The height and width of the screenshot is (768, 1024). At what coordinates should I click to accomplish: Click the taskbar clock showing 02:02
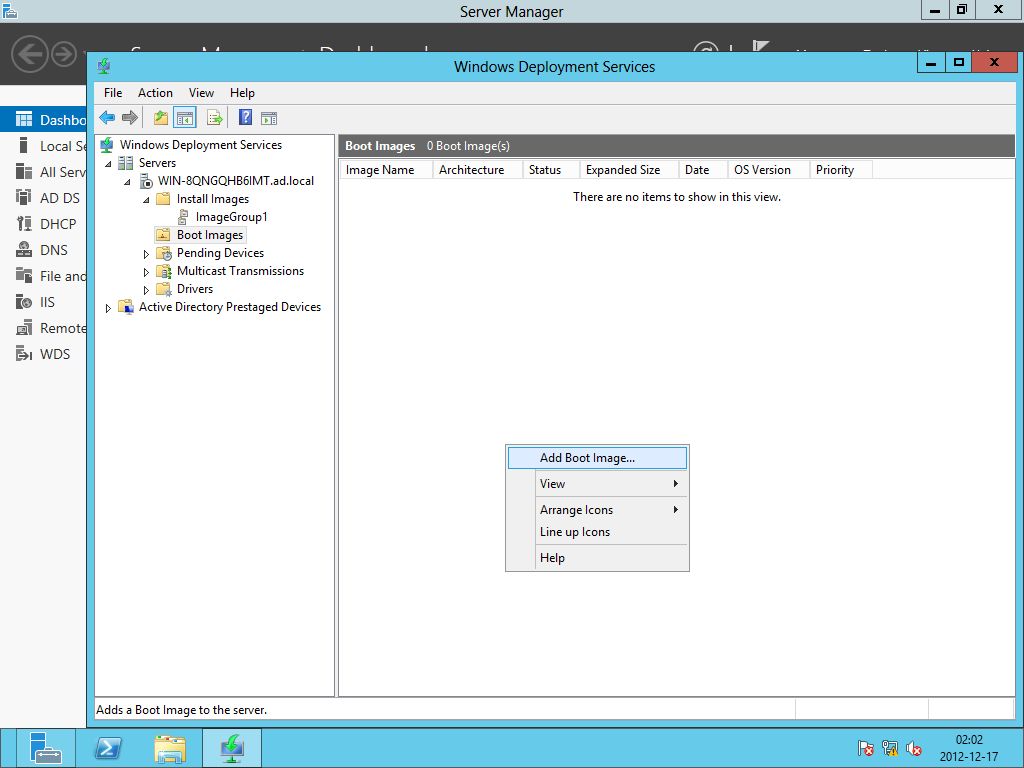point(968,748)
